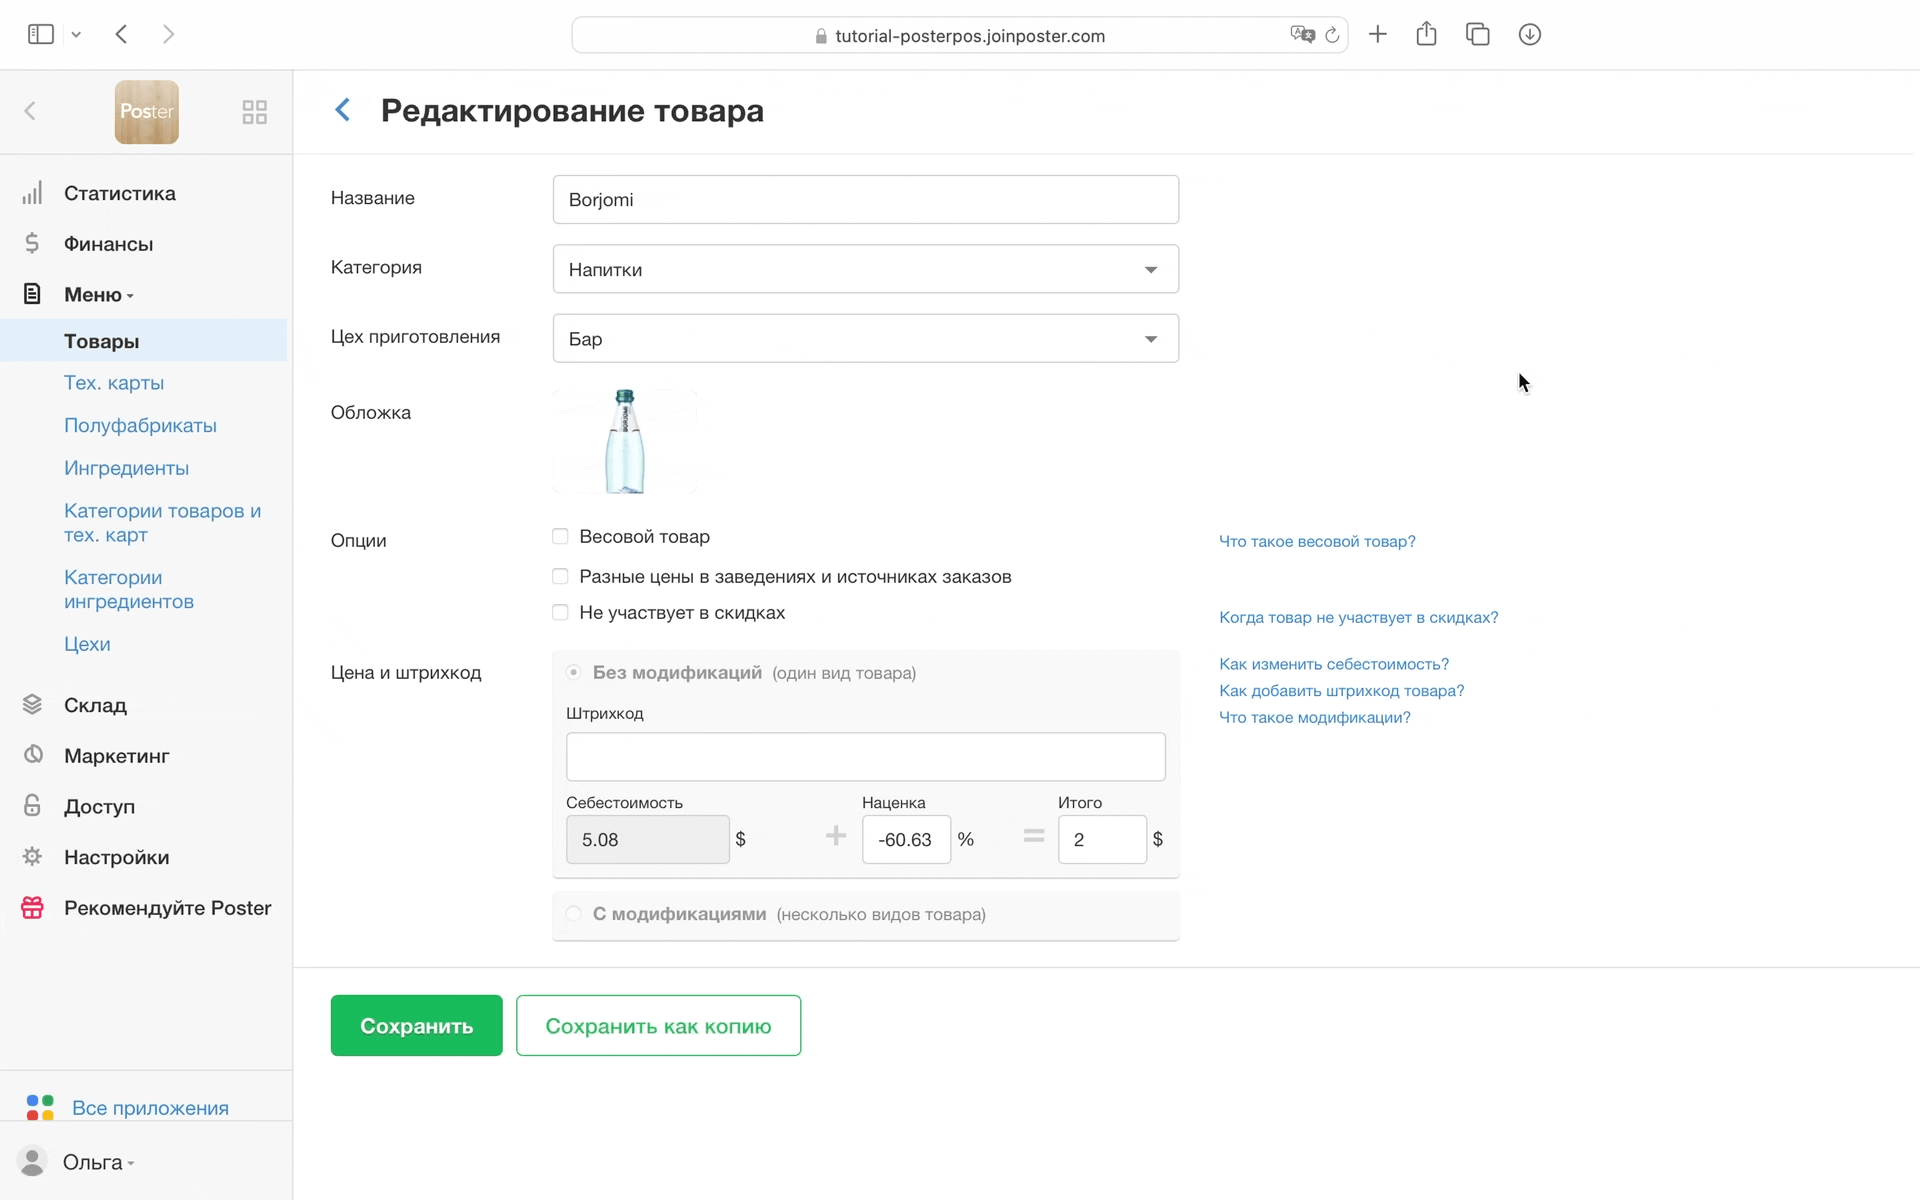The width and height of the screenshot is (1920, 1200).
Task: Check Разные цены в заведениях option
Action: coord(560,577)
